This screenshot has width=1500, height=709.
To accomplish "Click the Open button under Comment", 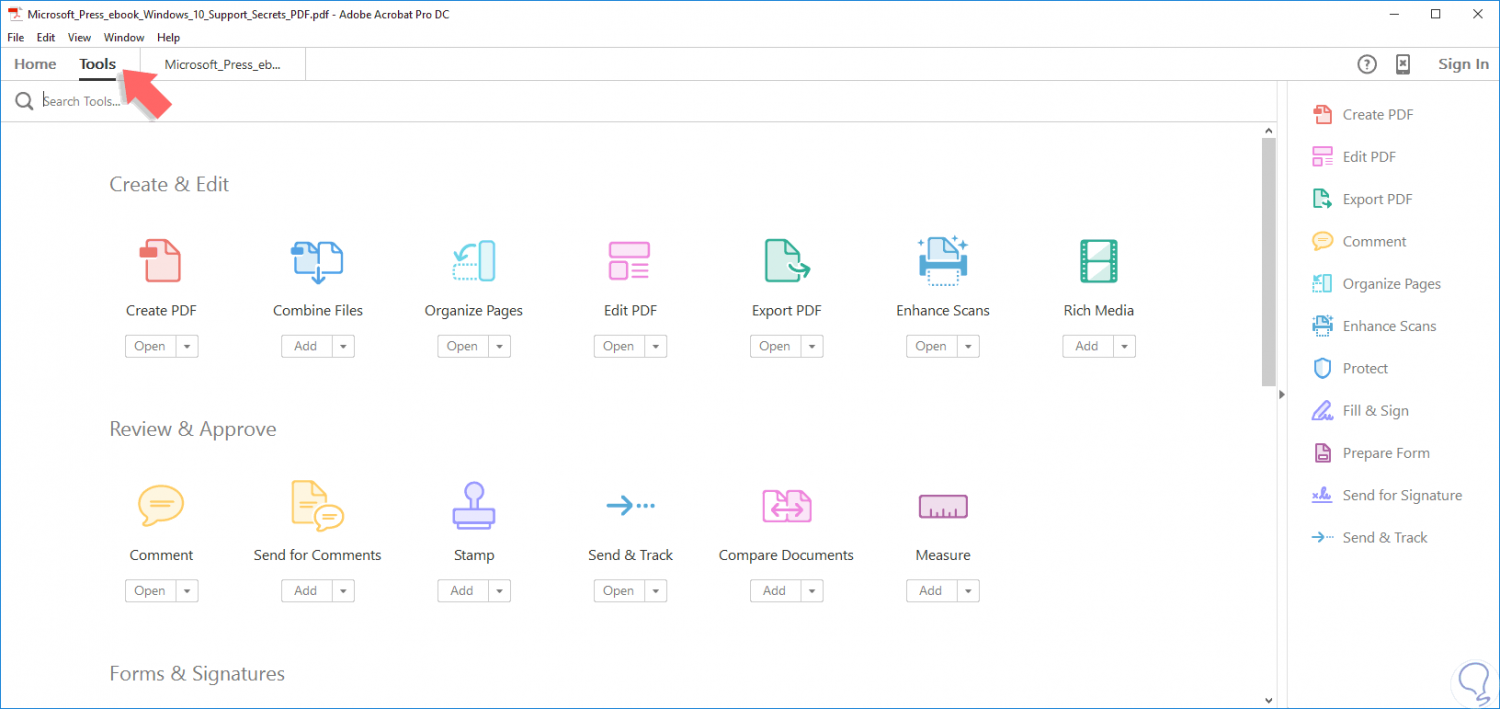I will tap(150, 591).
